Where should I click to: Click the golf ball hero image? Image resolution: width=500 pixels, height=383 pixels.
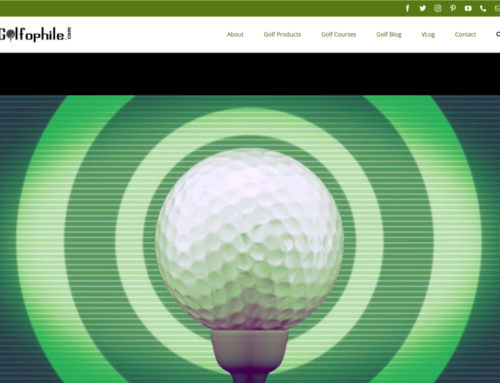click(x=250, y=239)
